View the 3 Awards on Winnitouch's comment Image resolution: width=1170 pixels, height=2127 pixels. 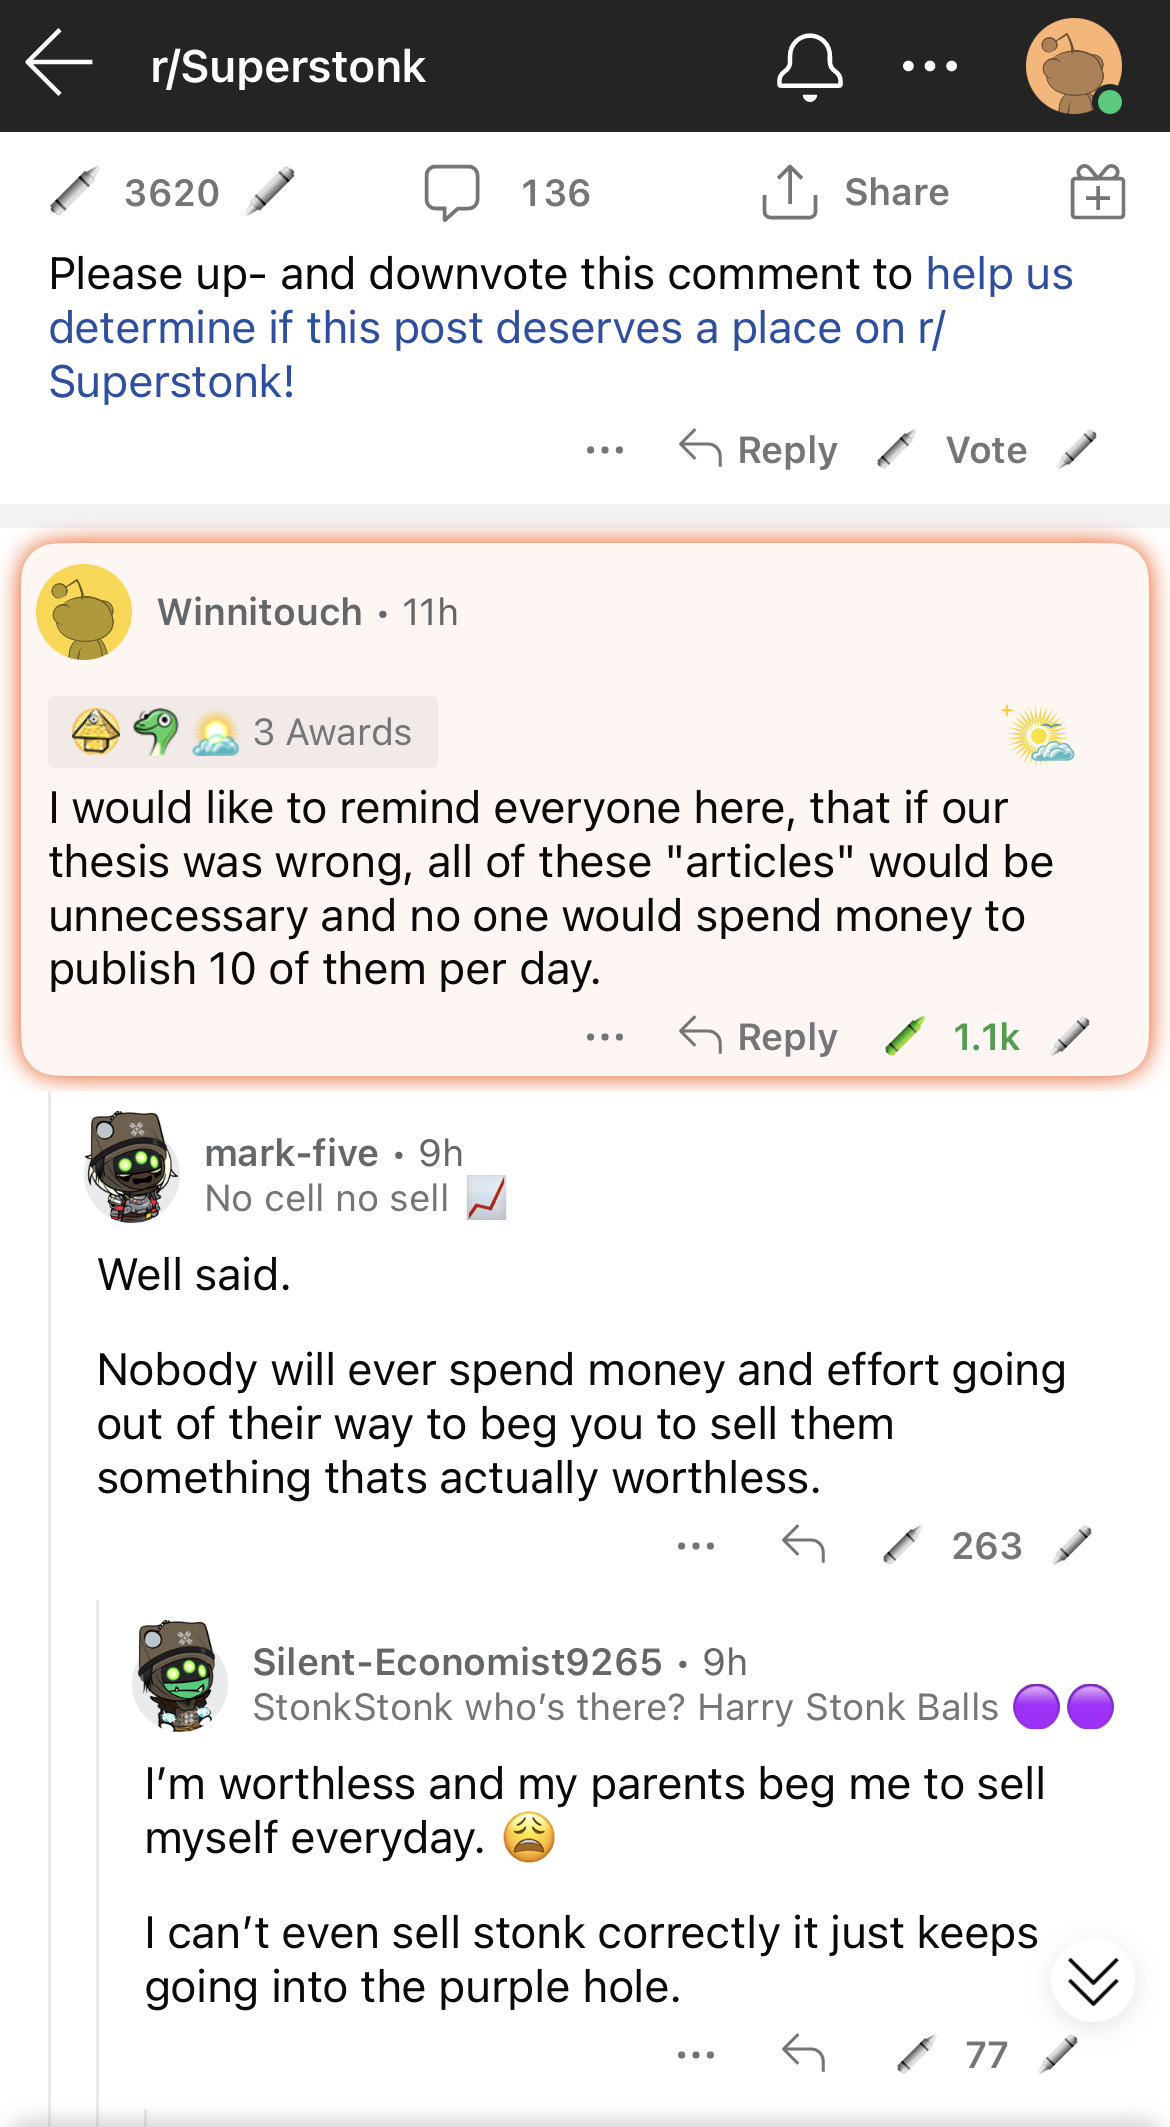(243, 732)
